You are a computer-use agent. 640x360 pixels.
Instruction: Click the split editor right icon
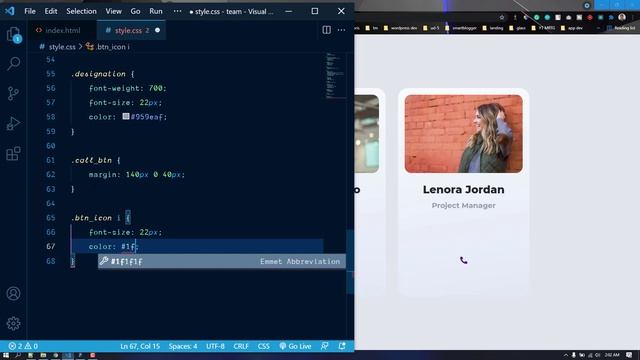click(327, 30)
